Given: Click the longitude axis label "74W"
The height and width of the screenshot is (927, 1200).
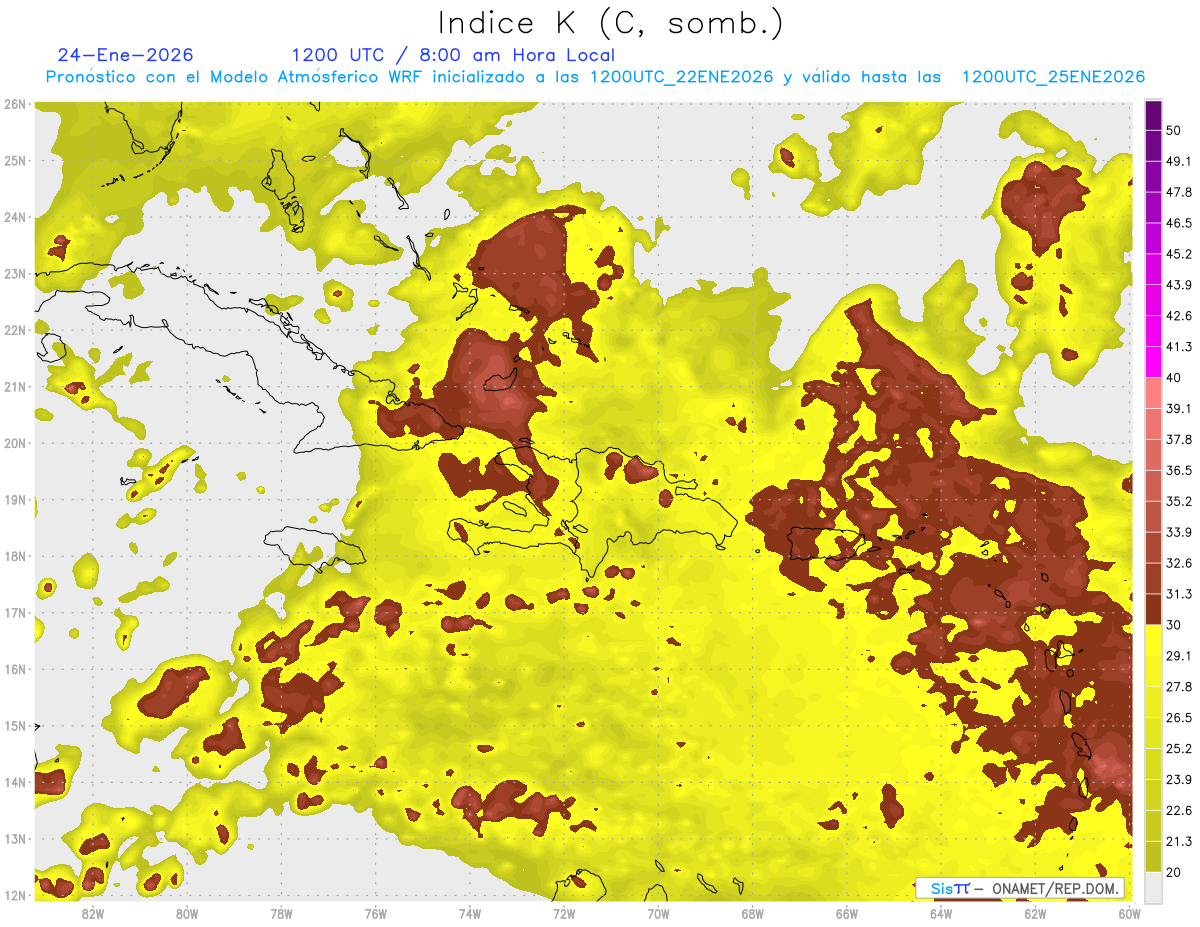Looking at the screenshot, I should point(470,914).
